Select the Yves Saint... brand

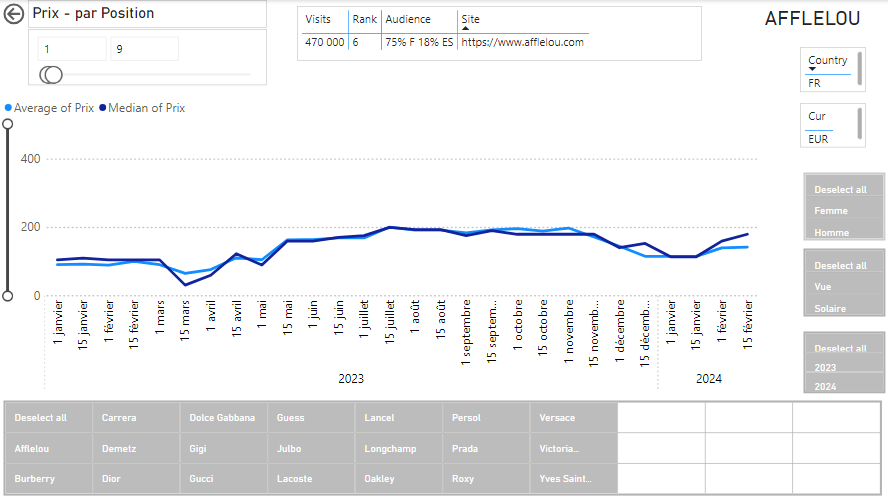pyautogui.click(x=573, y=478)
